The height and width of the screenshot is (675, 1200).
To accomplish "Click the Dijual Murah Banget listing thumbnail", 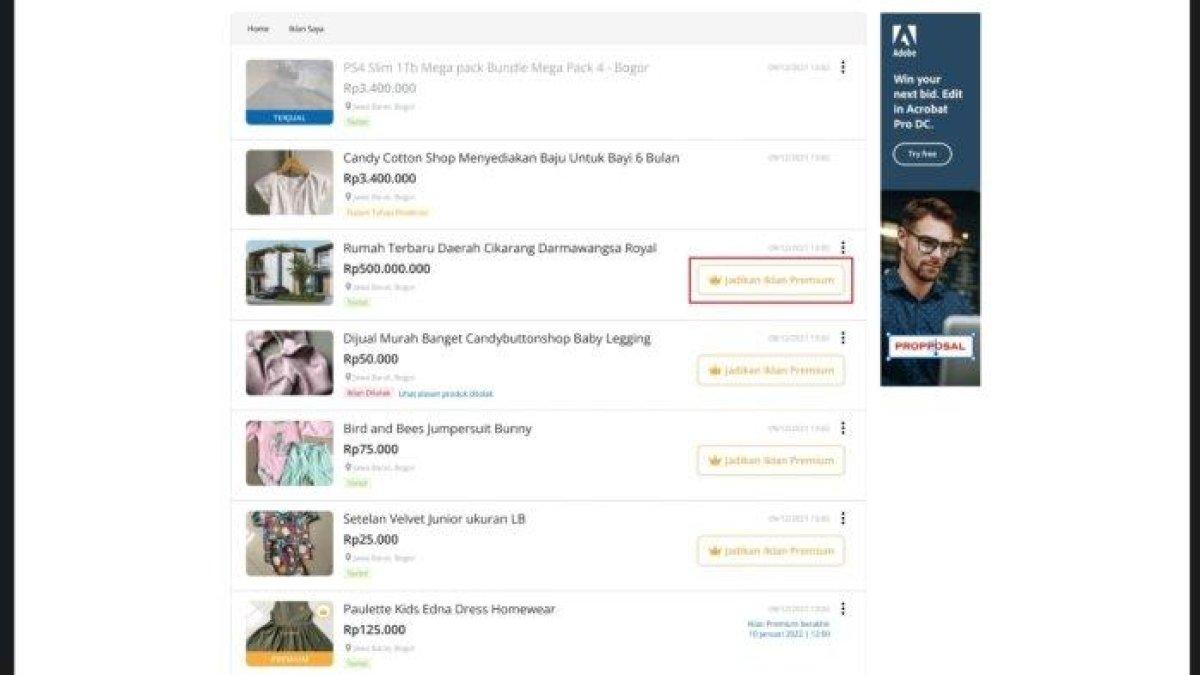I will click(288, 362).
